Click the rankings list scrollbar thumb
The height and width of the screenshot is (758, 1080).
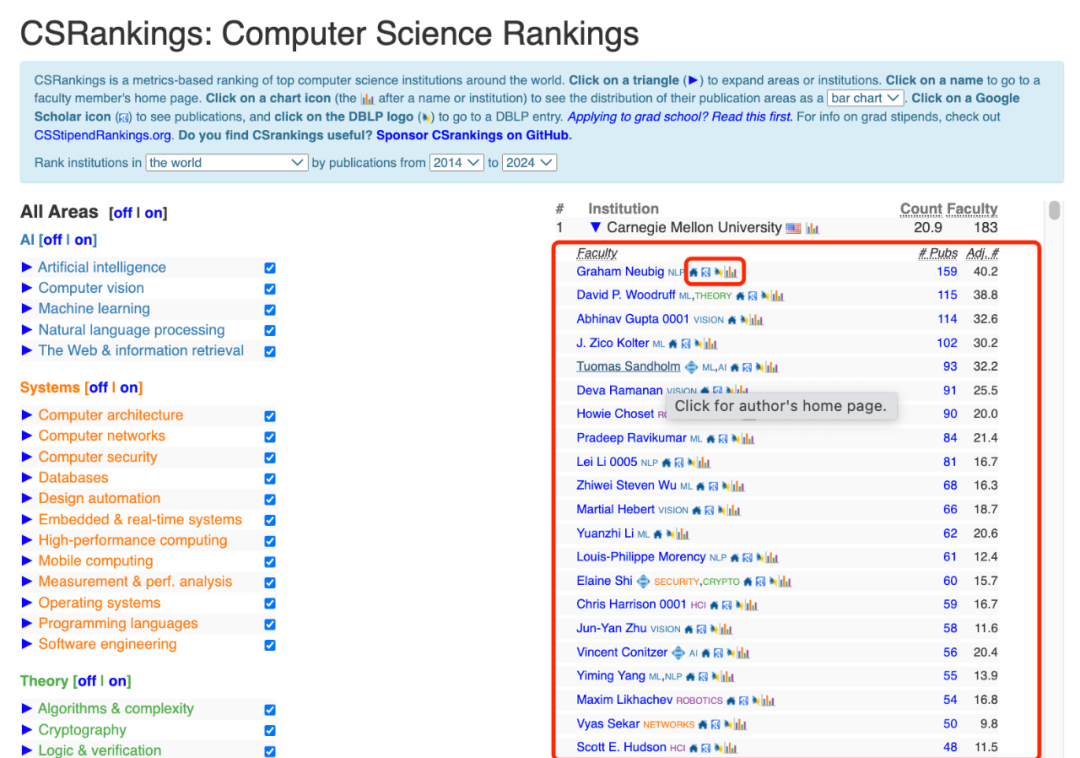click(1054, 210)
